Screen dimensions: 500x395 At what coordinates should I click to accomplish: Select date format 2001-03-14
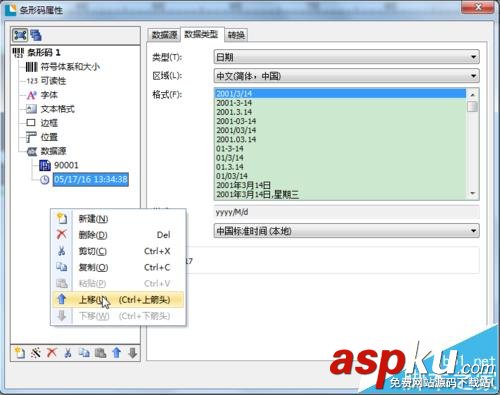point(340,121)
